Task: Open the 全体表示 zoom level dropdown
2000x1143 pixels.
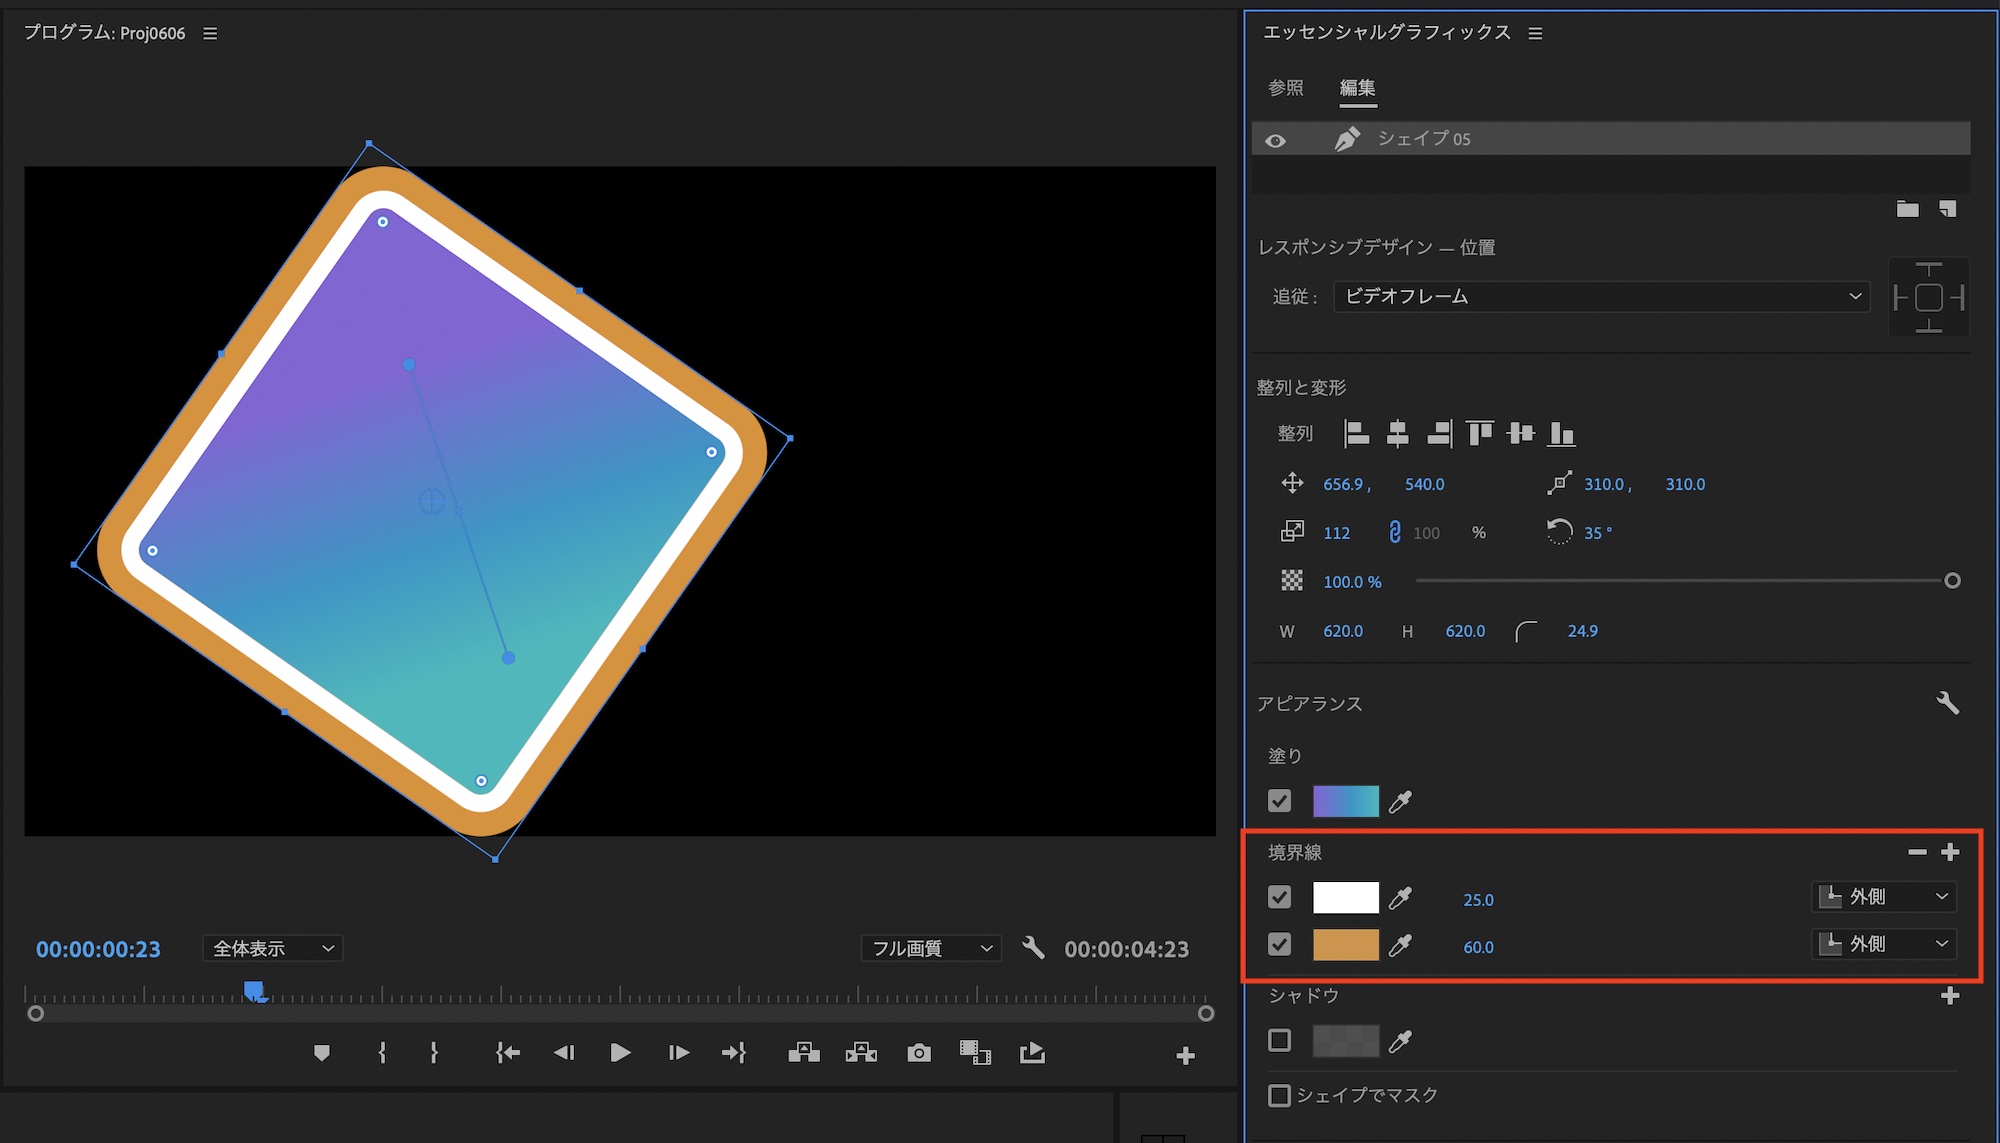Action: (x=272, y=948)
